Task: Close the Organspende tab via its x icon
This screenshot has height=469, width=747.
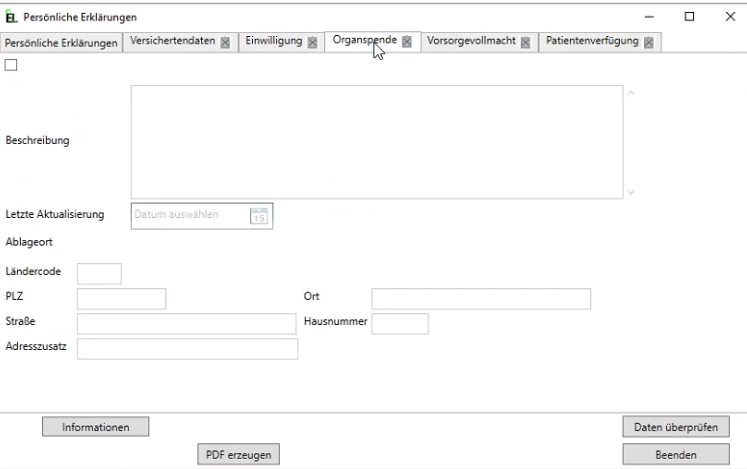Action: pos(406,42)
